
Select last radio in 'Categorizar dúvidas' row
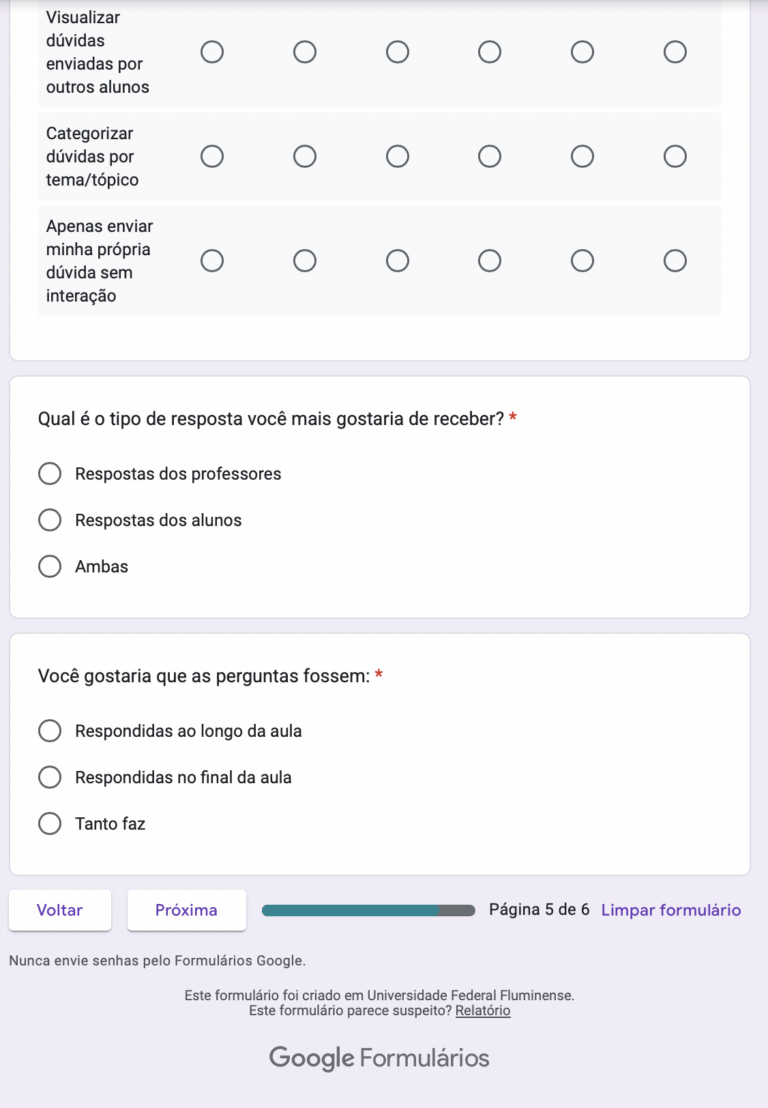676,156
